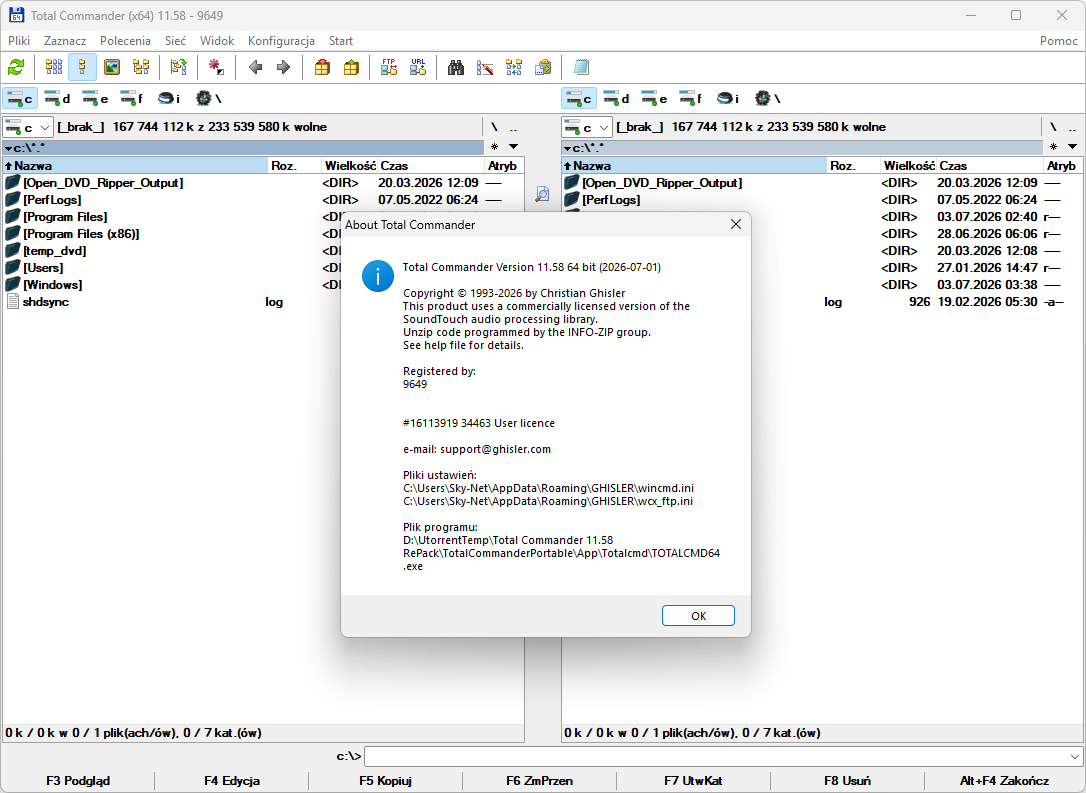Go to root with left panel backslash button
Screen dimensions: 1086x793
tap(495, 127)
